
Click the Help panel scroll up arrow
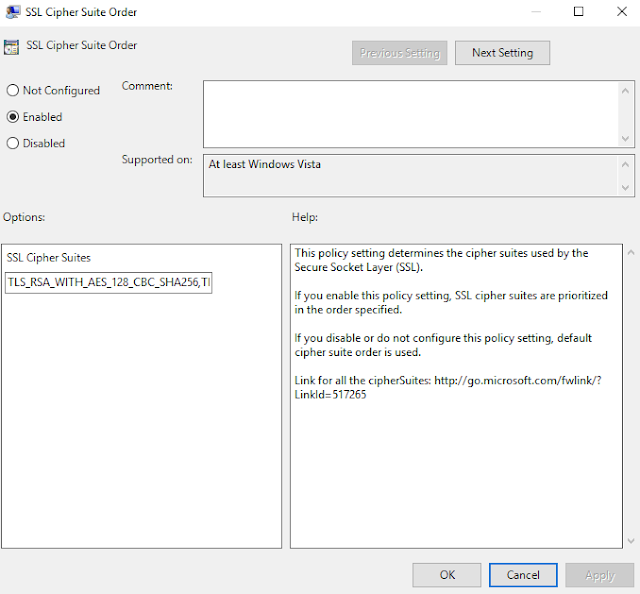point(631,253)
